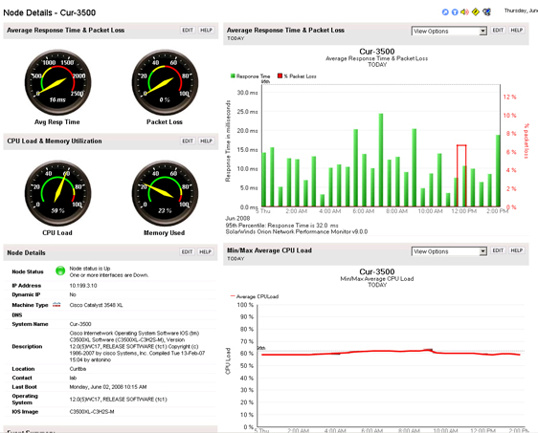Click HELP on Node Details panel

205,252
